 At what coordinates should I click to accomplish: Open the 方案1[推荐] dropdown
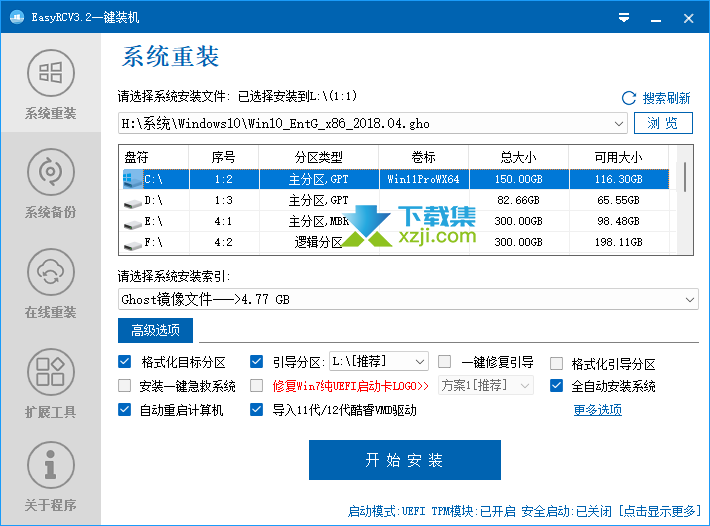click(x=486, y=385)
